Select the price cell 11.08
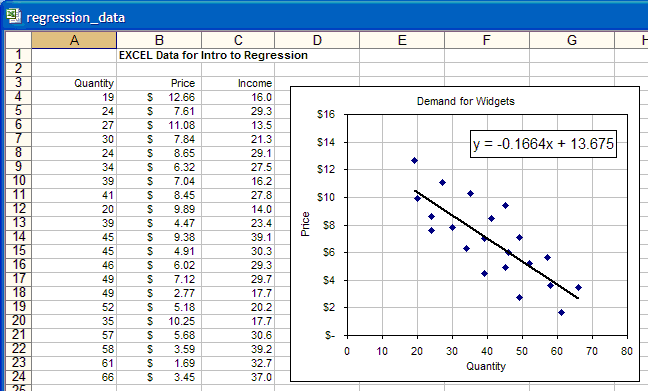Image resolution: width=648 pixels, height=391 pixels. [x=159, y=125]
